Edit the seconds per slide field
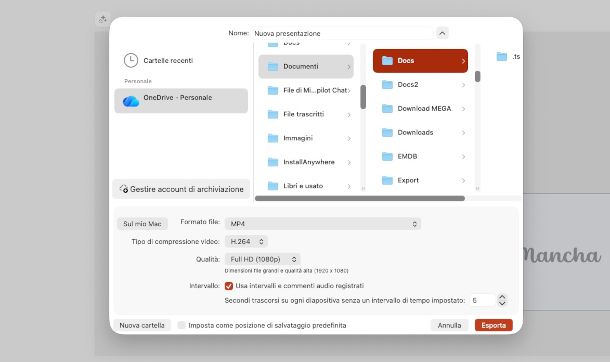 tap(482, 300)
